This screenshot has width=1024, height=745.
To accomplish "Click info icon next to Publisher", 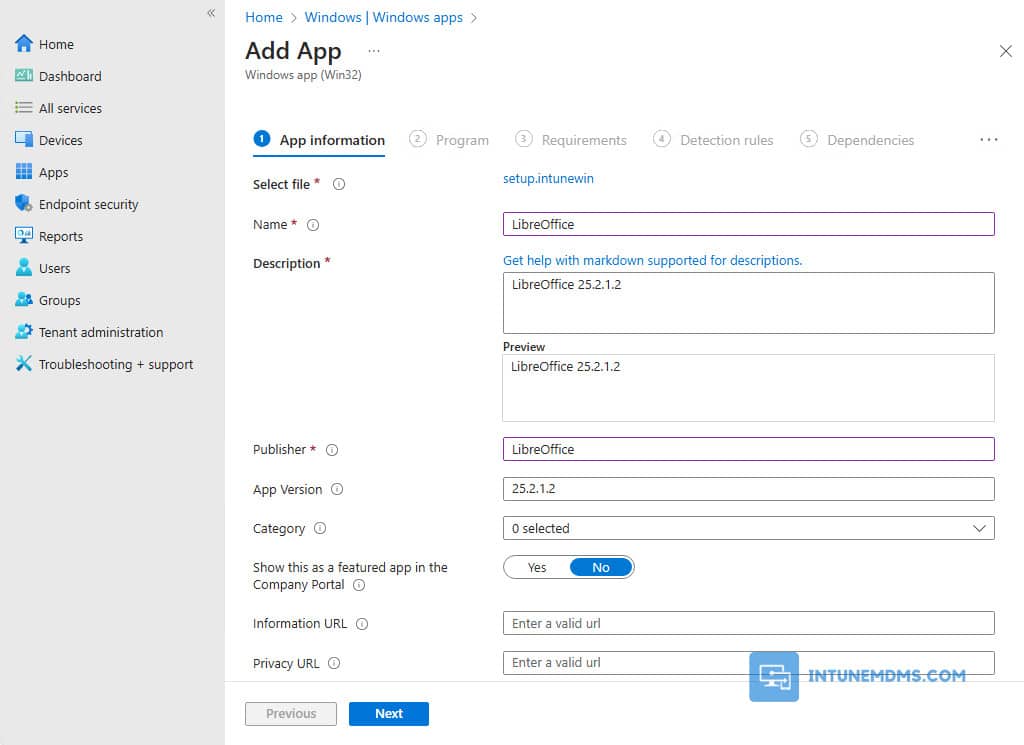I will click(x=332, y=450).
